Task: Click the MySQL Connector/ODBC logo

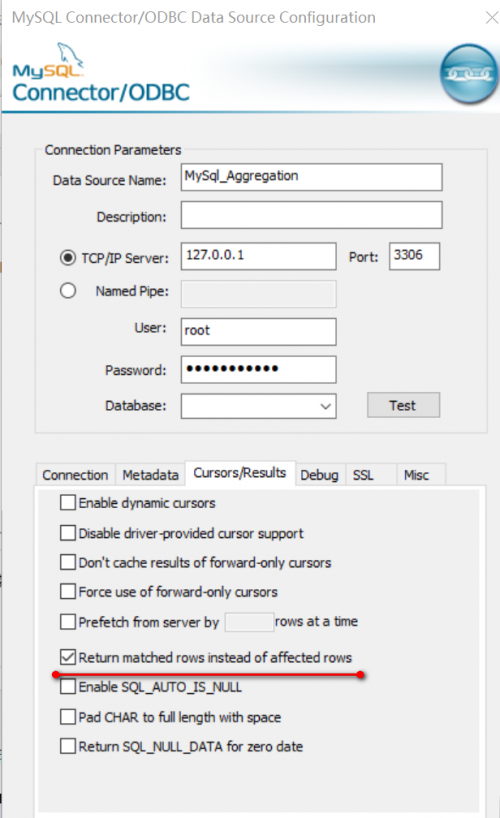Action: click(101, 73)
